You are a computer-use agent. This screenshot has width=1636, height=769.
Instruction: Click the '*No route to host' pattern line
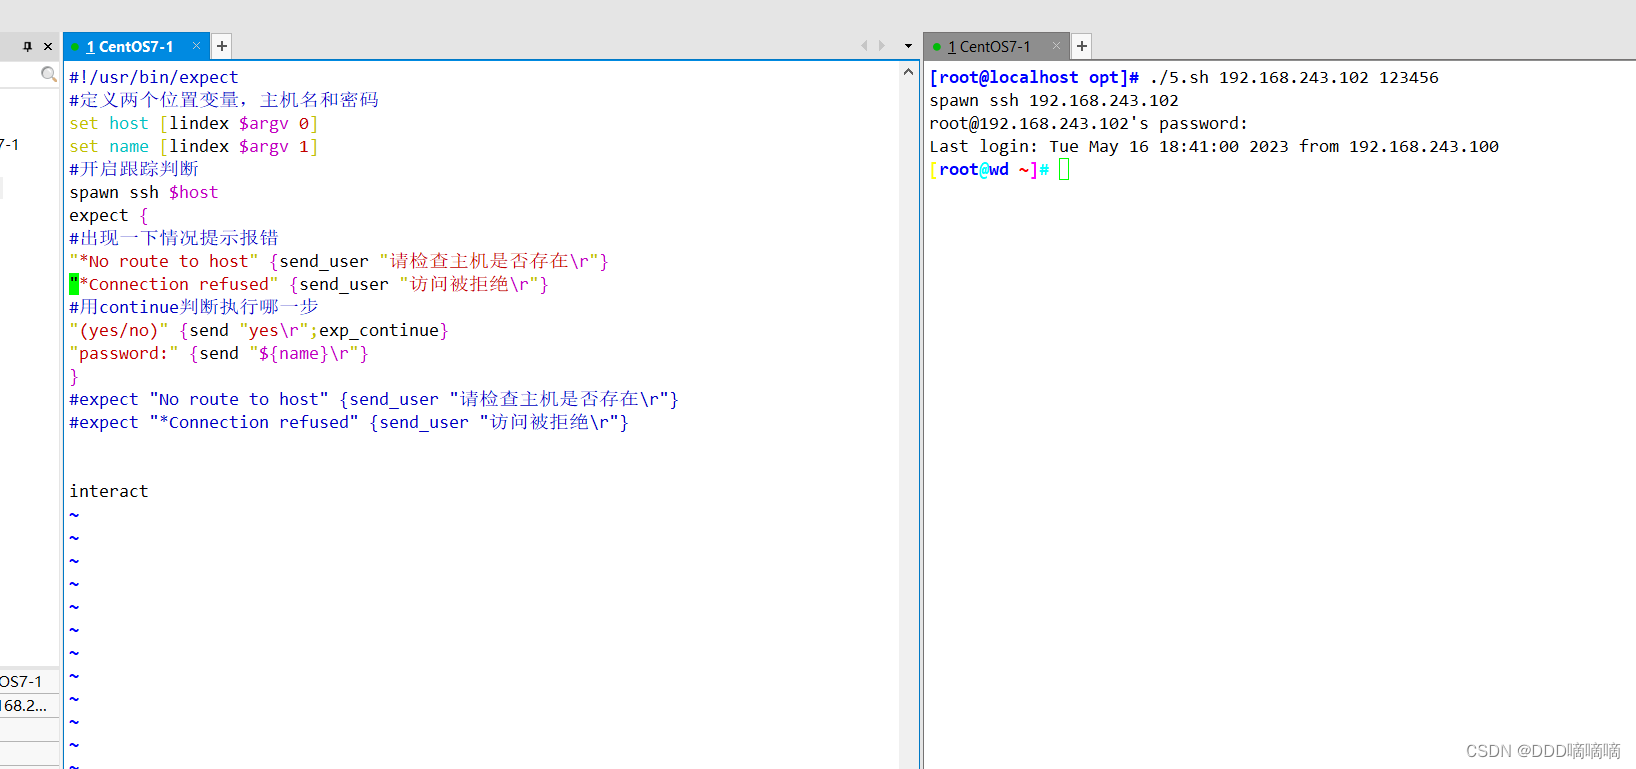[x=338, y=261]
